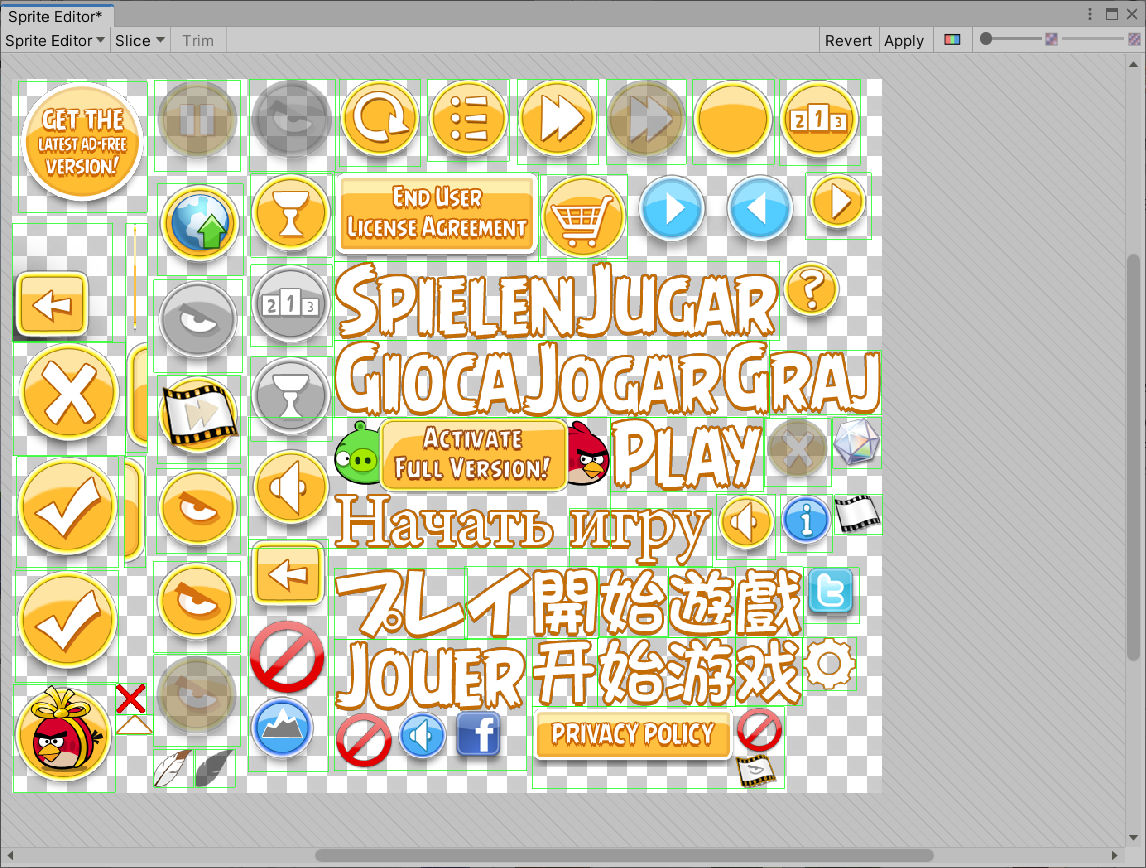
Task: Select the GIOCA text sprite
Action: coord(429,378)
